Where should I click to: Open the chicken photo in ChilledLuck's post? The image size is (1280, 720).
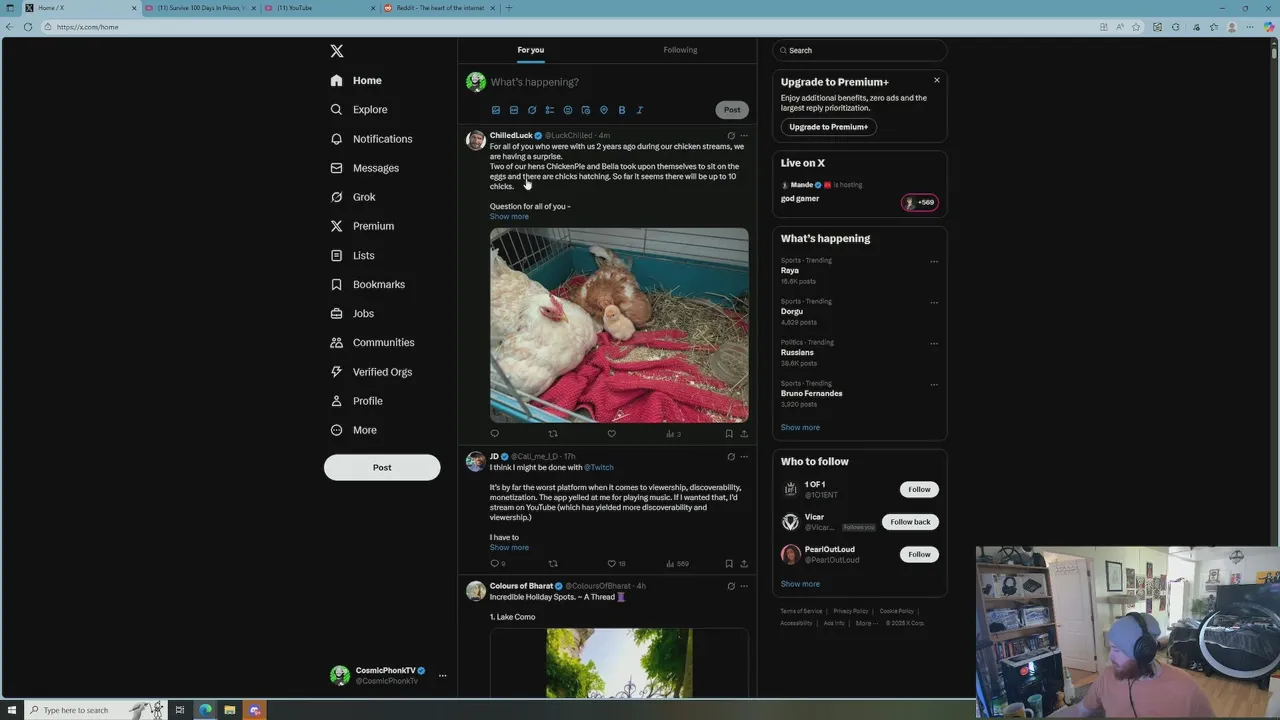pos(619,325)
